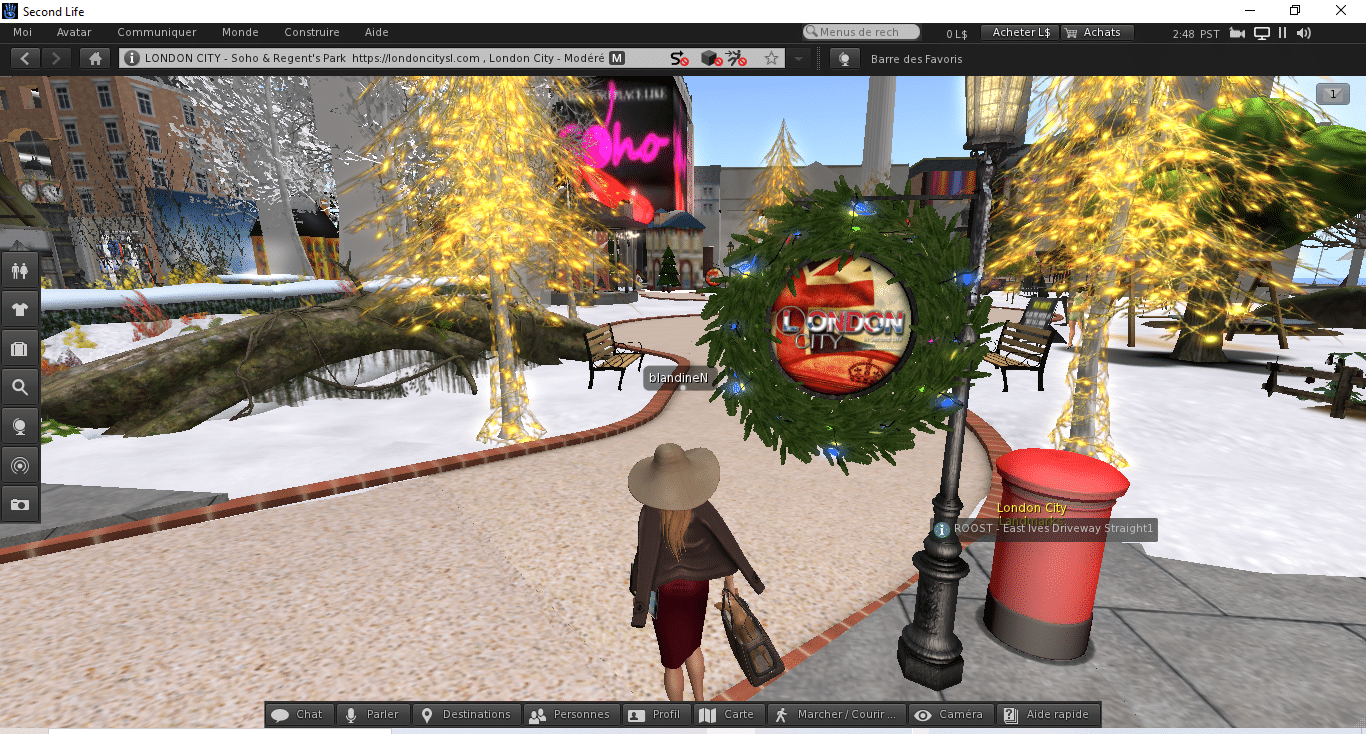The width and height of the screenshot is (1366, 734).
Task: Pause all media with the pause icon
Action: 1283,33
